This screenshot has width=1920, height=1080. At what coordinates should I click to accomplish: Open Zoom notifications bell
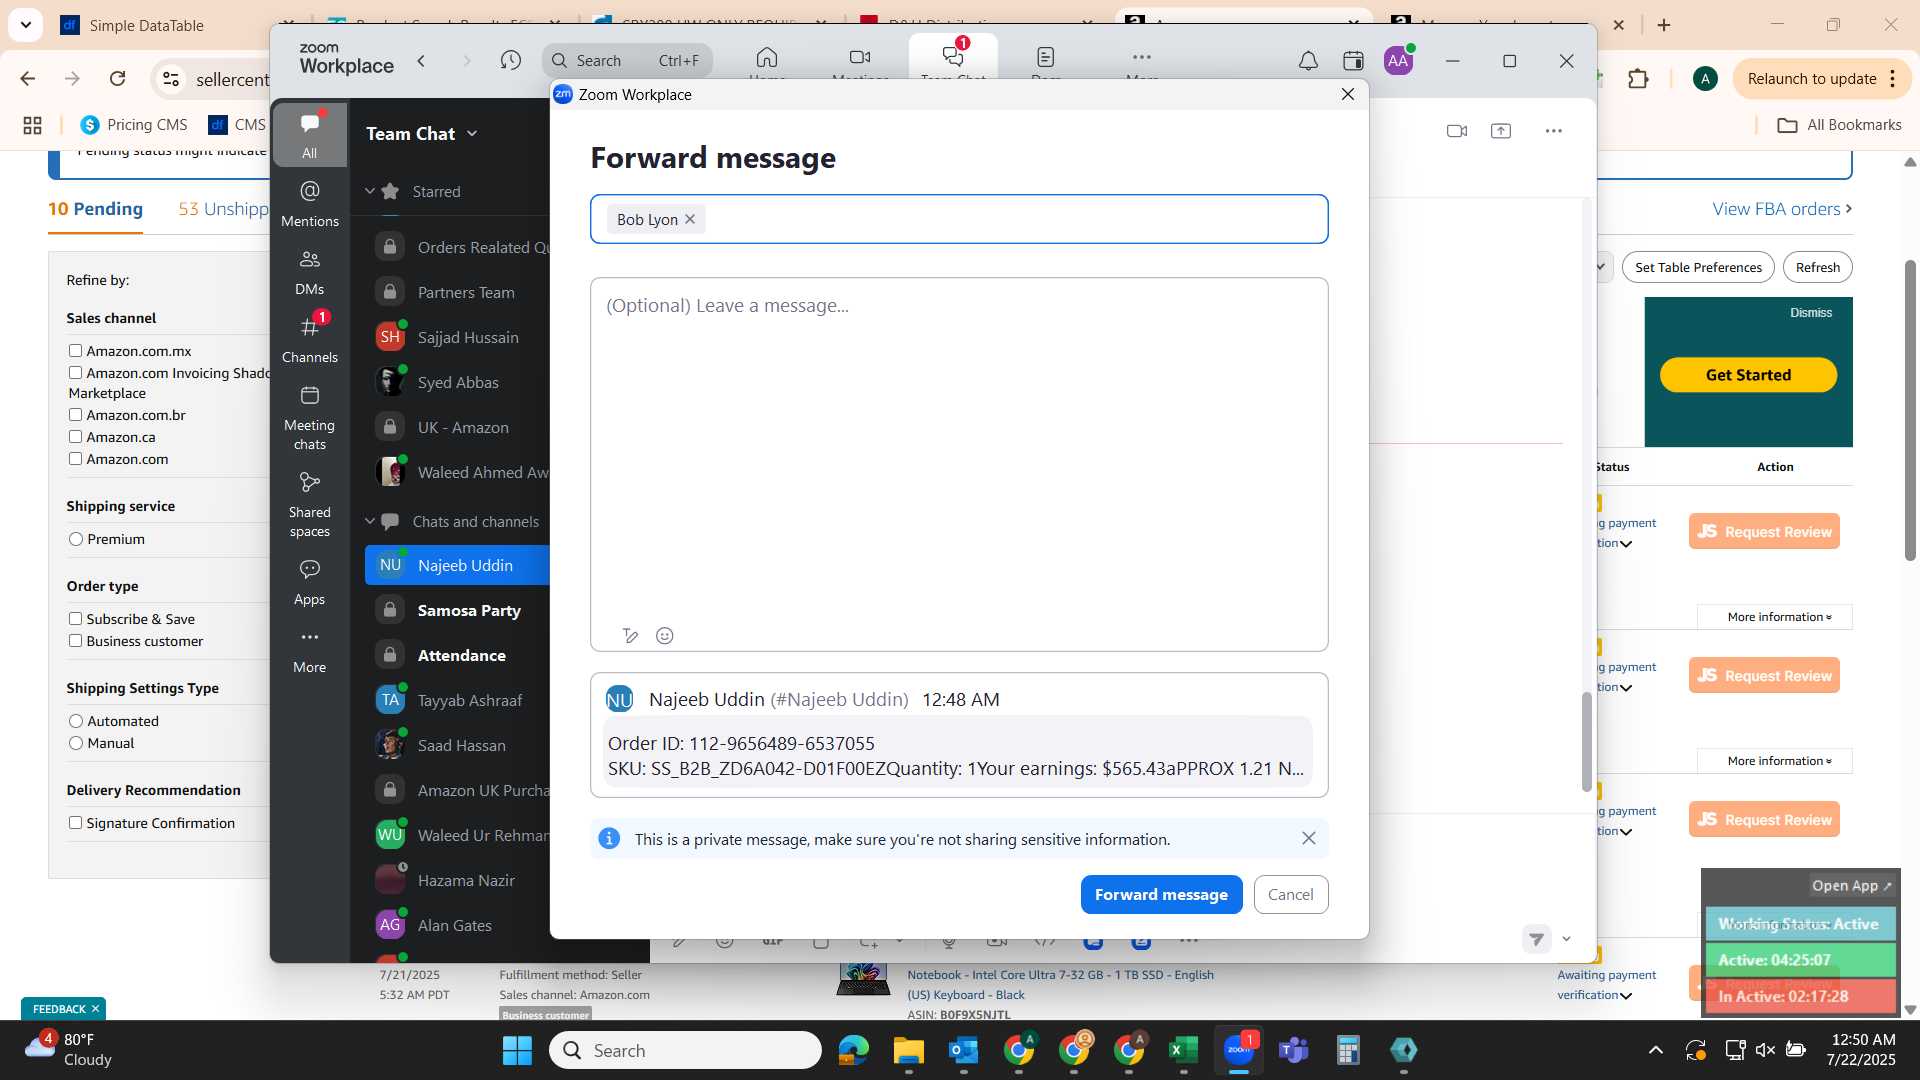click(1308, 61)
